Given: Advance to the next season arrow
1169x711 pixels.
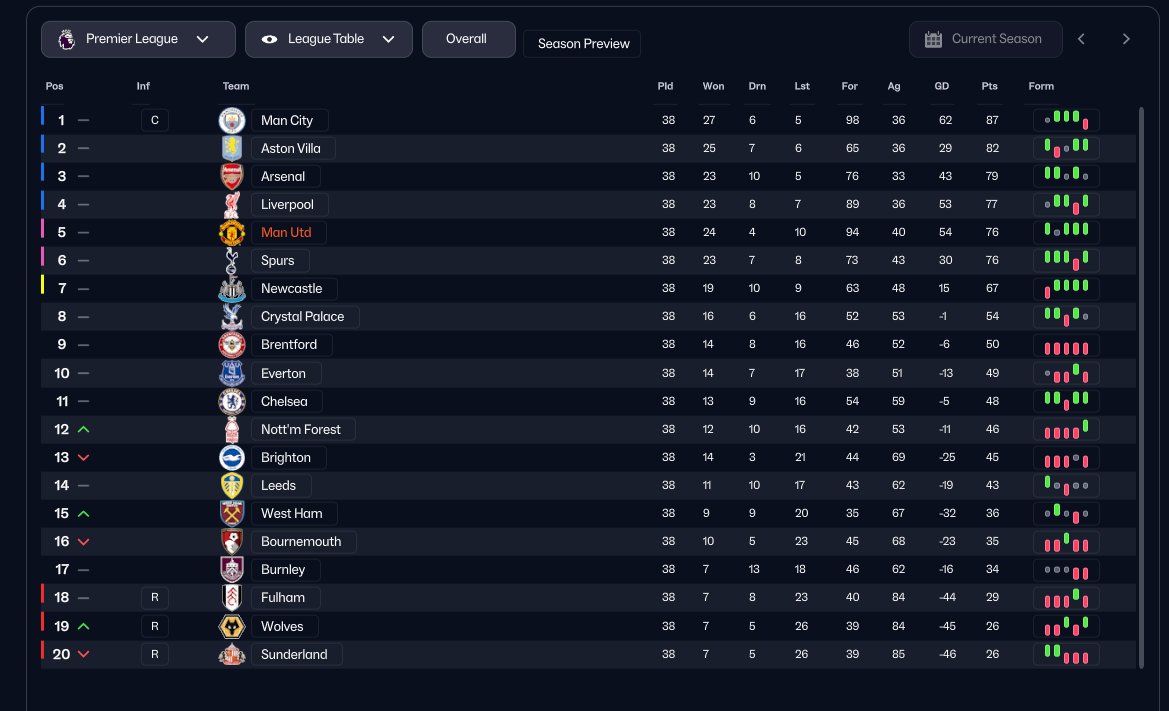Looking at the screenshot, I should click(x=1126, y=39).
